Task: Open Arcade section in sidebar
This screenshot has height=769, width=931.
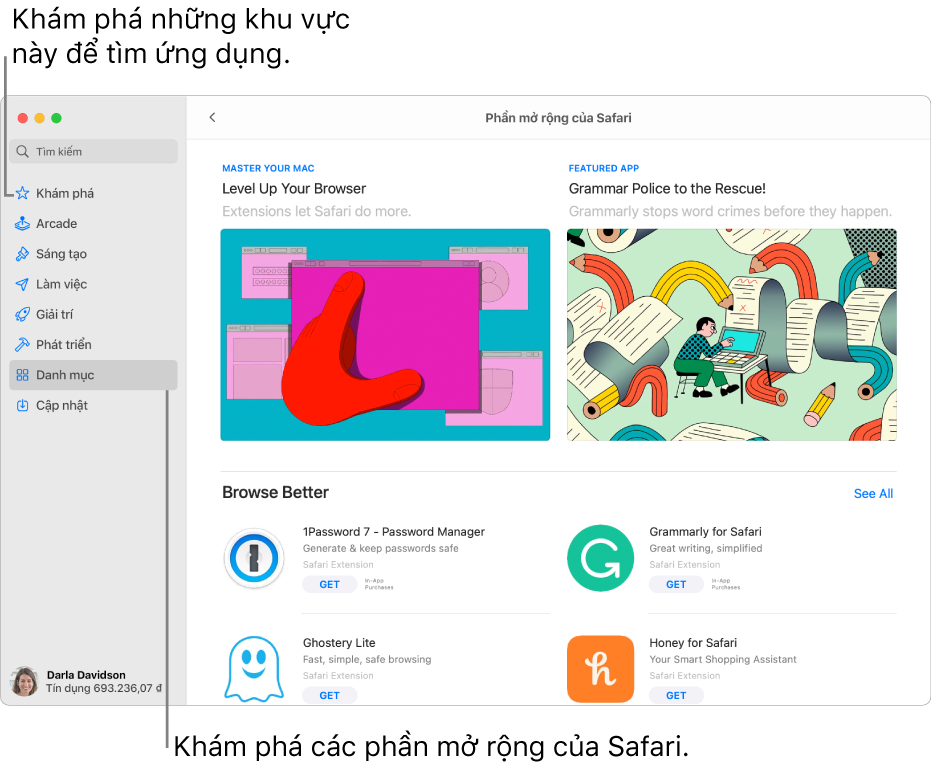Action: coord(93,223)
